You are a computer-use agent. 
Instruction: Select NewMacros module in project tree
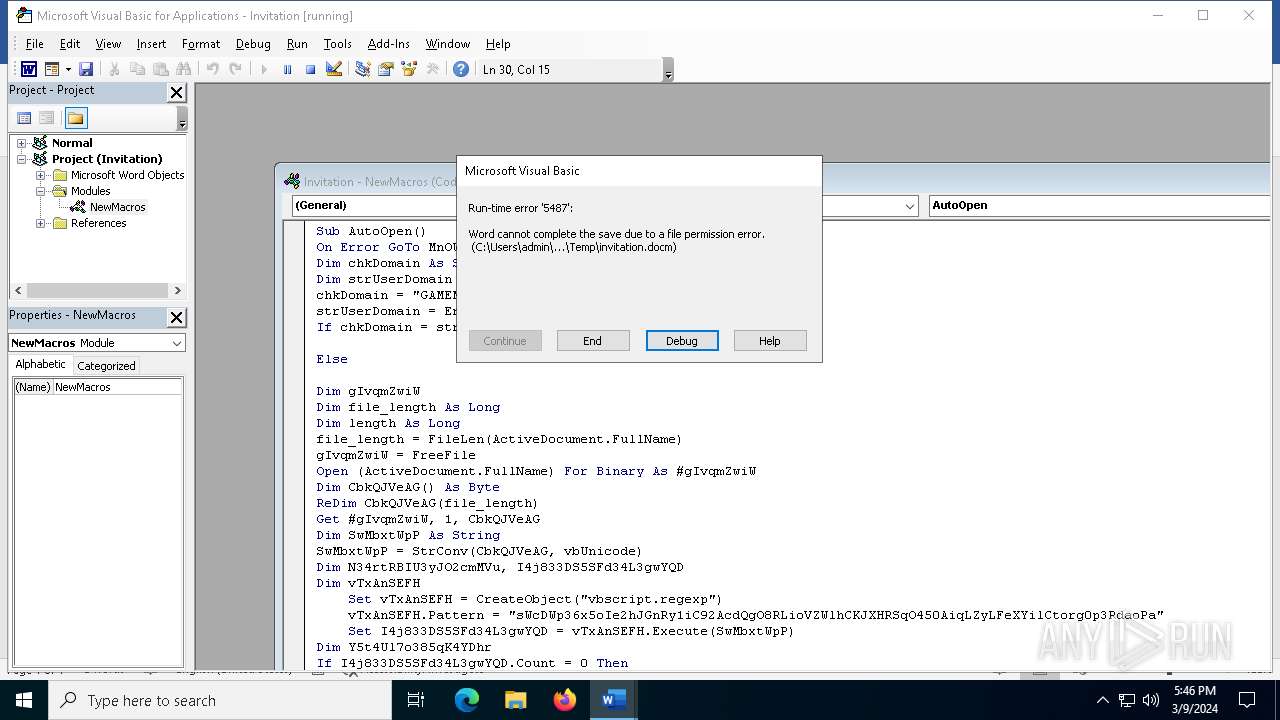(117, 207)
